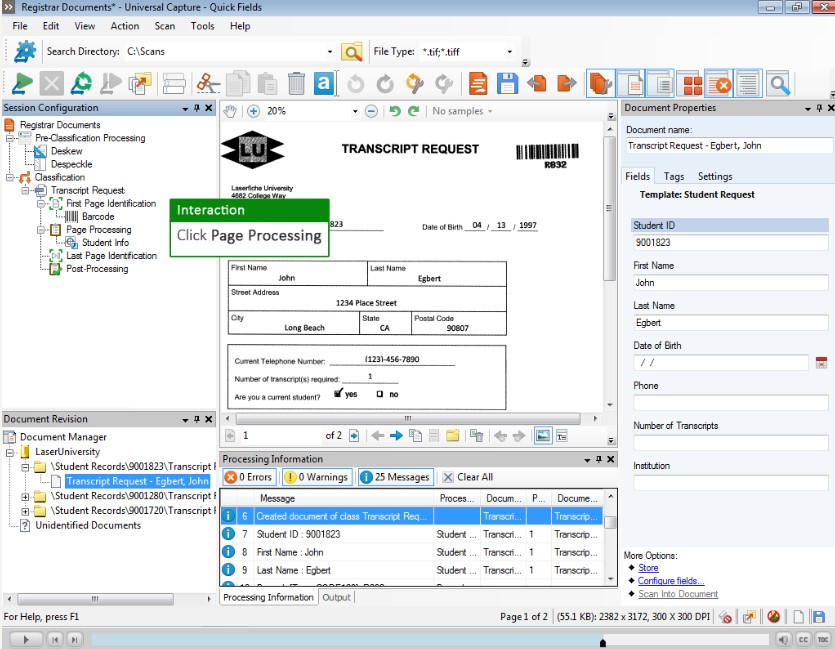The width and height of the screenshot is (835, 649).
Task: Open the File Type dropdown
Action: pos(510,52)
